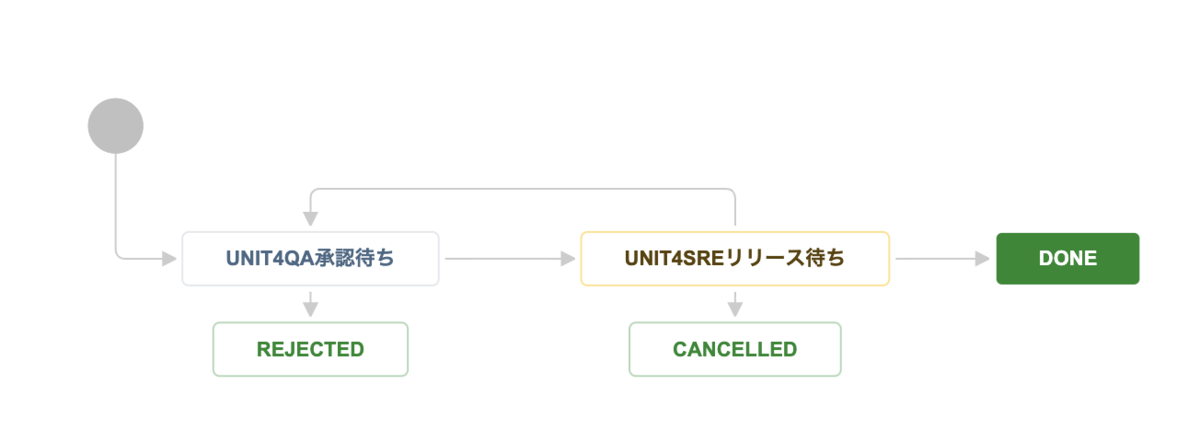Click the curved bend of the start transition
The image size is (1200, 431).
click(119, 254)
